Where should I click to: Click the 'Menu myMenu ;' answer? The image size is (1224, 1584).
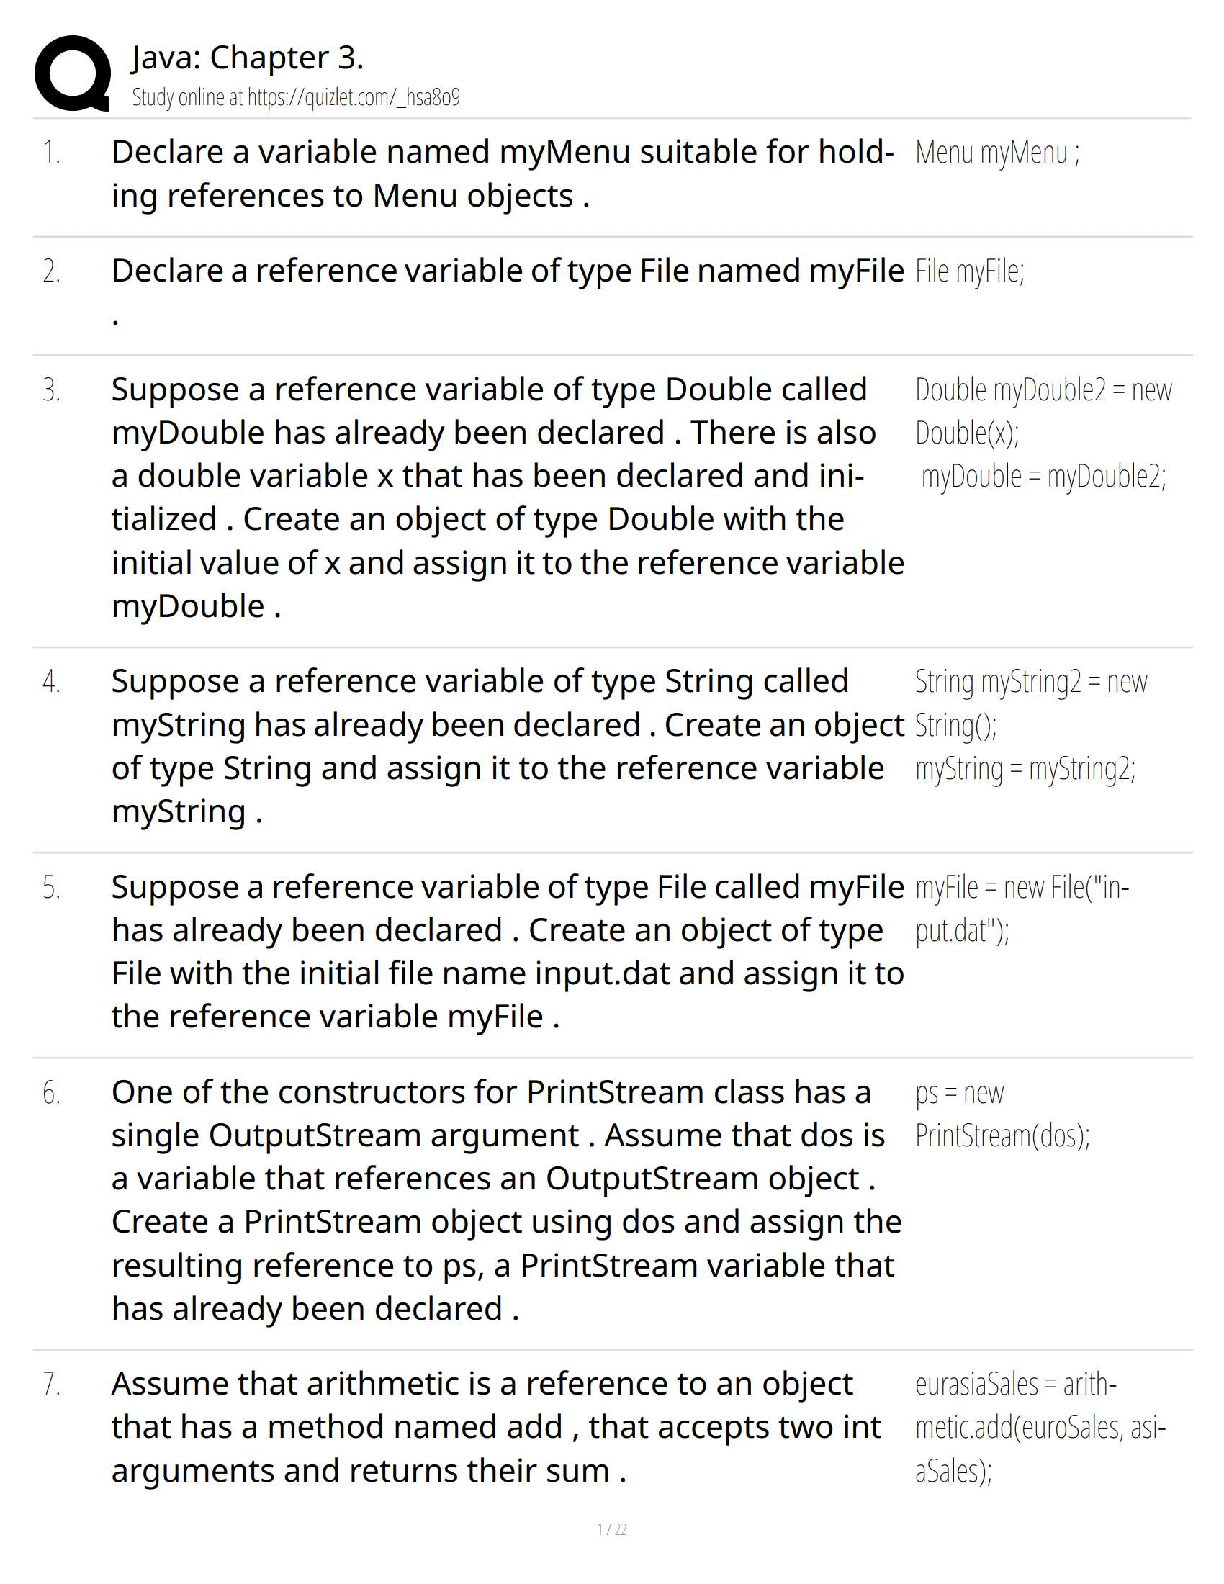tap(997, 153)
